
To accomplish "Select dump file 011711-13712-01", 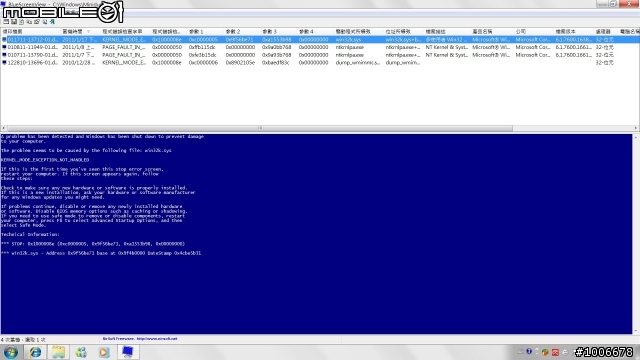I will pyautogui.click(x=33, y=40).
